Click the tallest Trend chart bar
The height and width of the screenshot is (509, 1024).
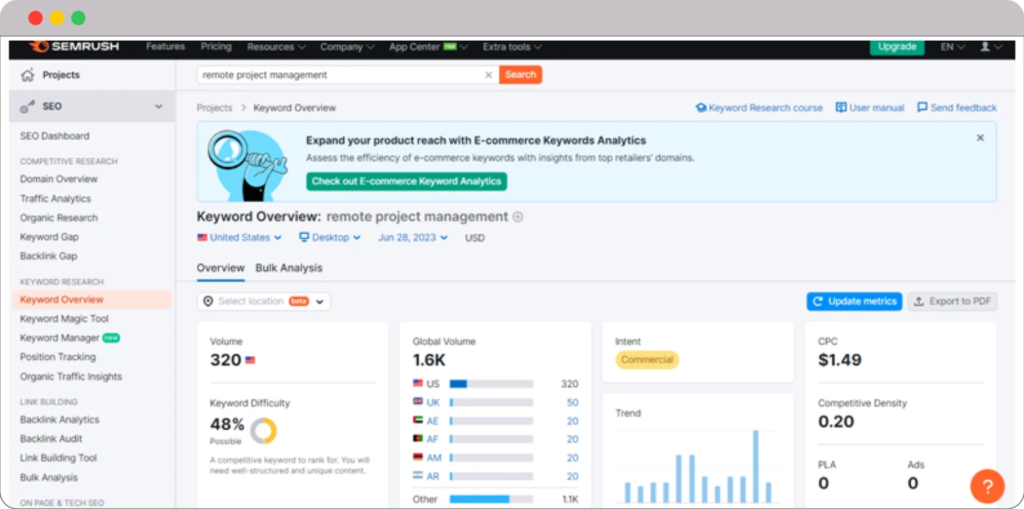[756, 466]
